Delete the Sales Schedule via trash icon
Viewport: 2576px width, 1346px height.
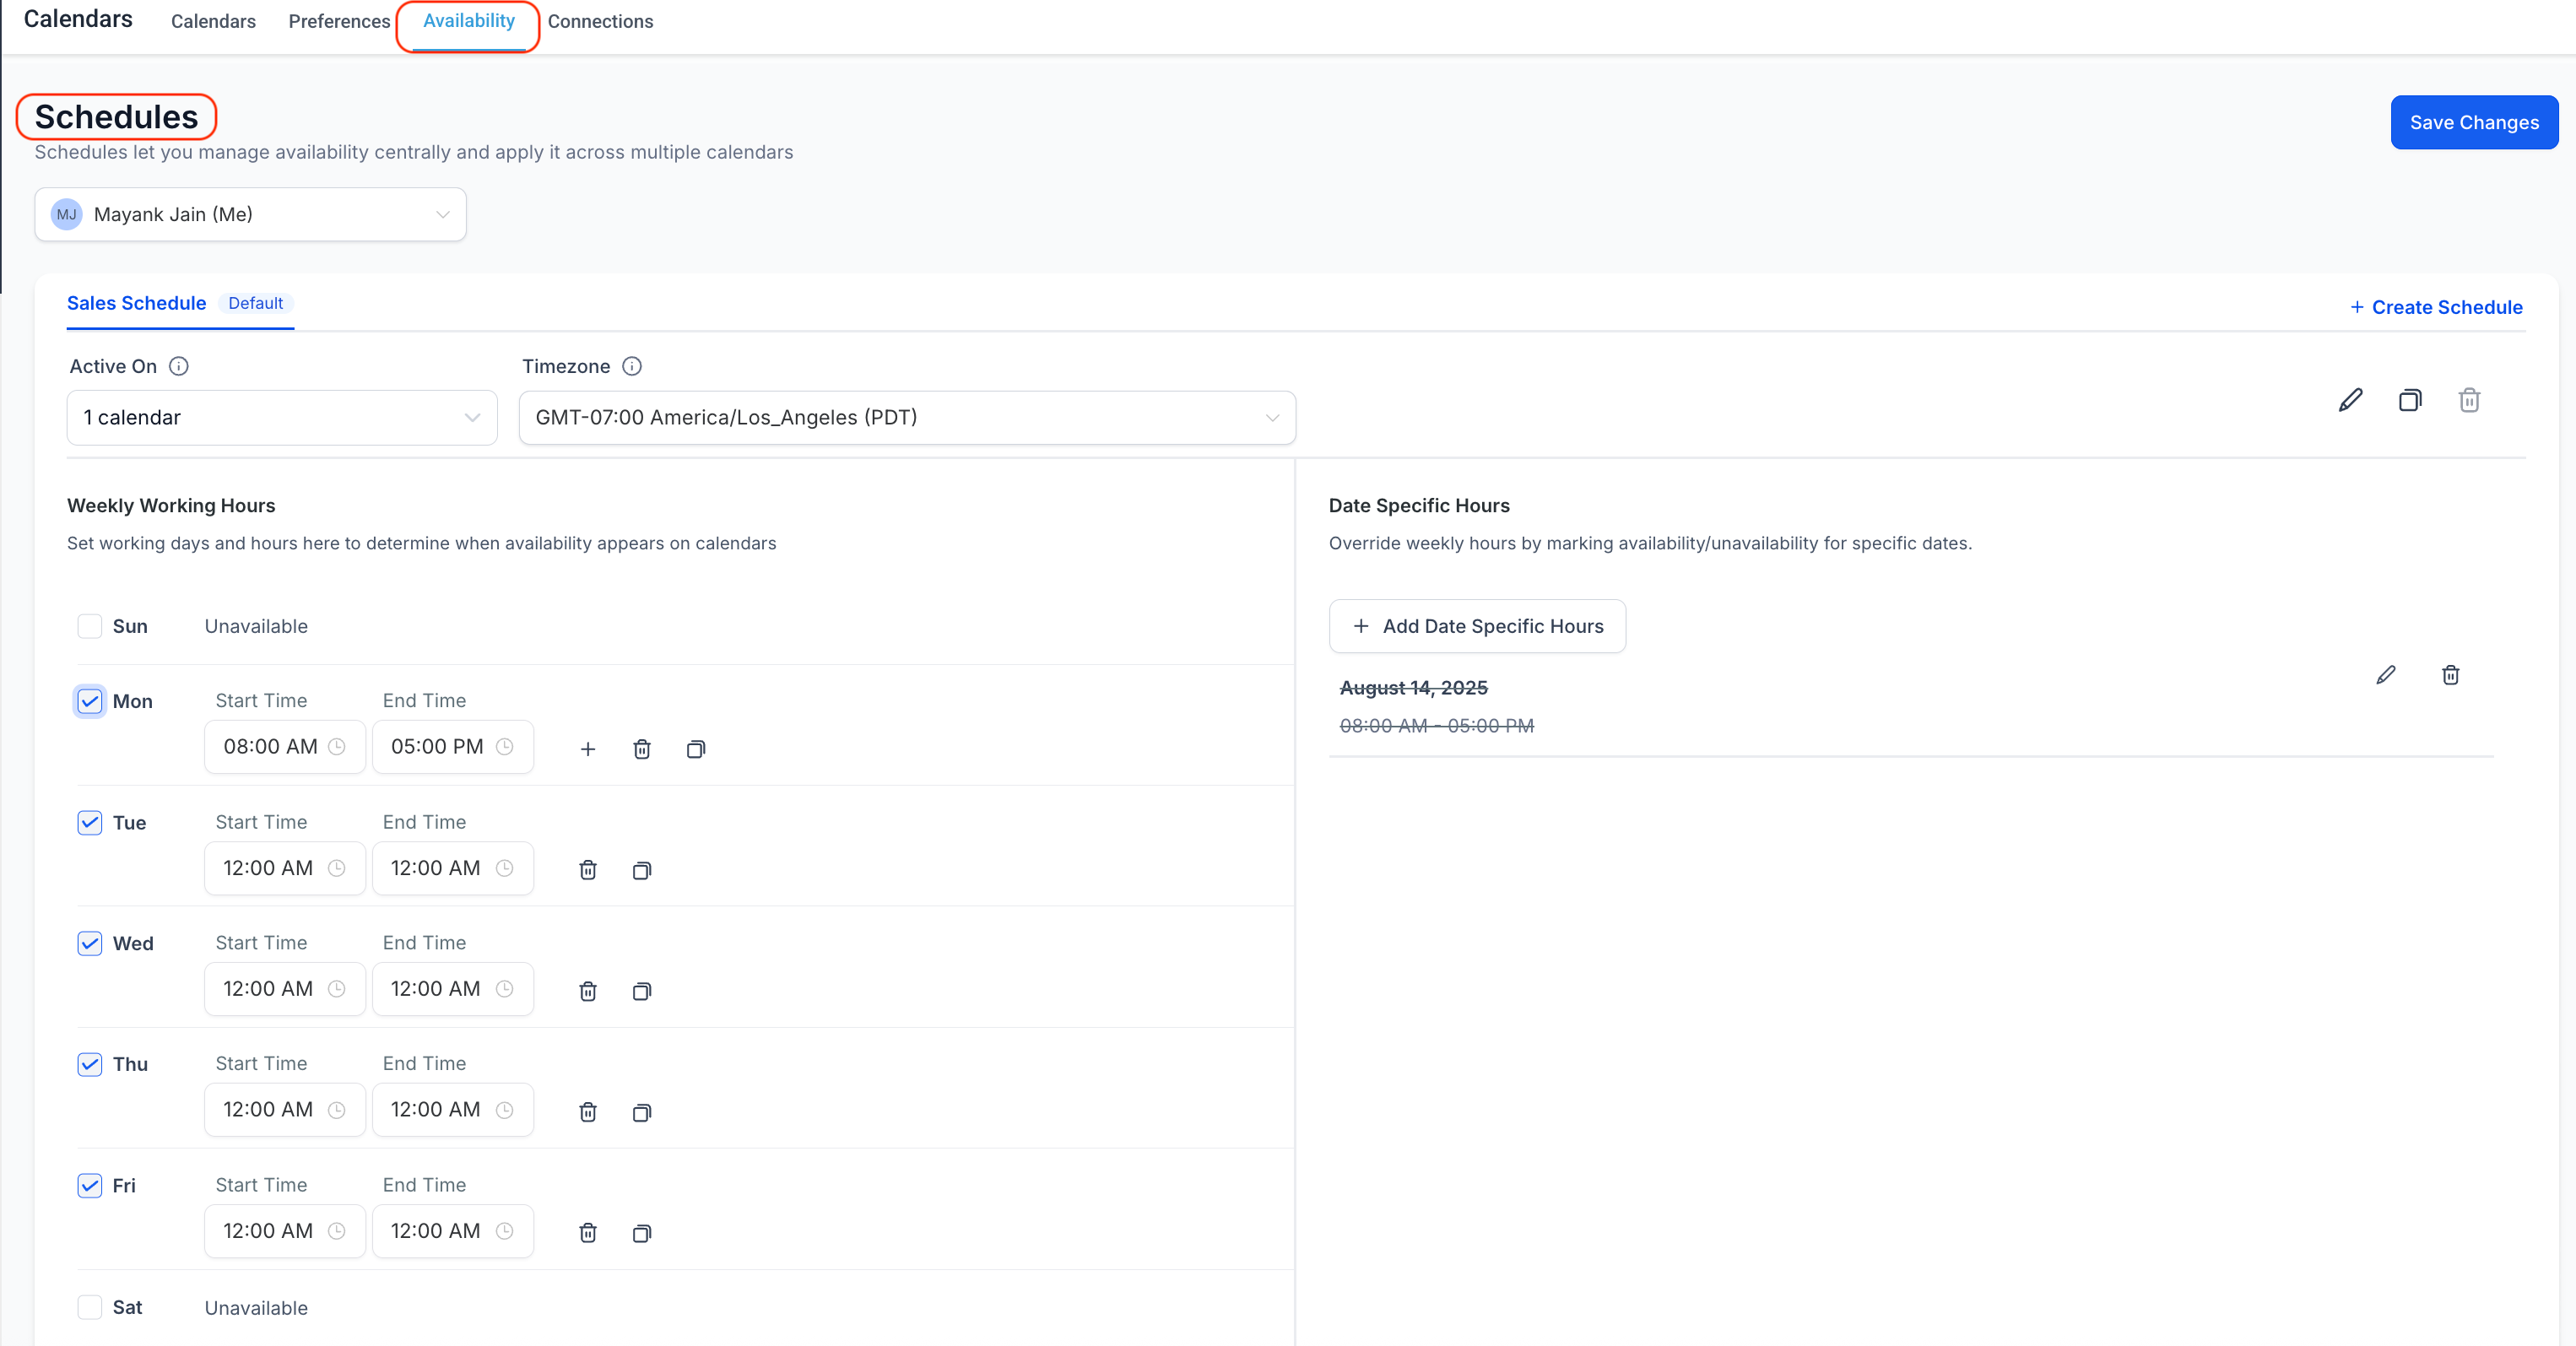(x=2469, y=400)
